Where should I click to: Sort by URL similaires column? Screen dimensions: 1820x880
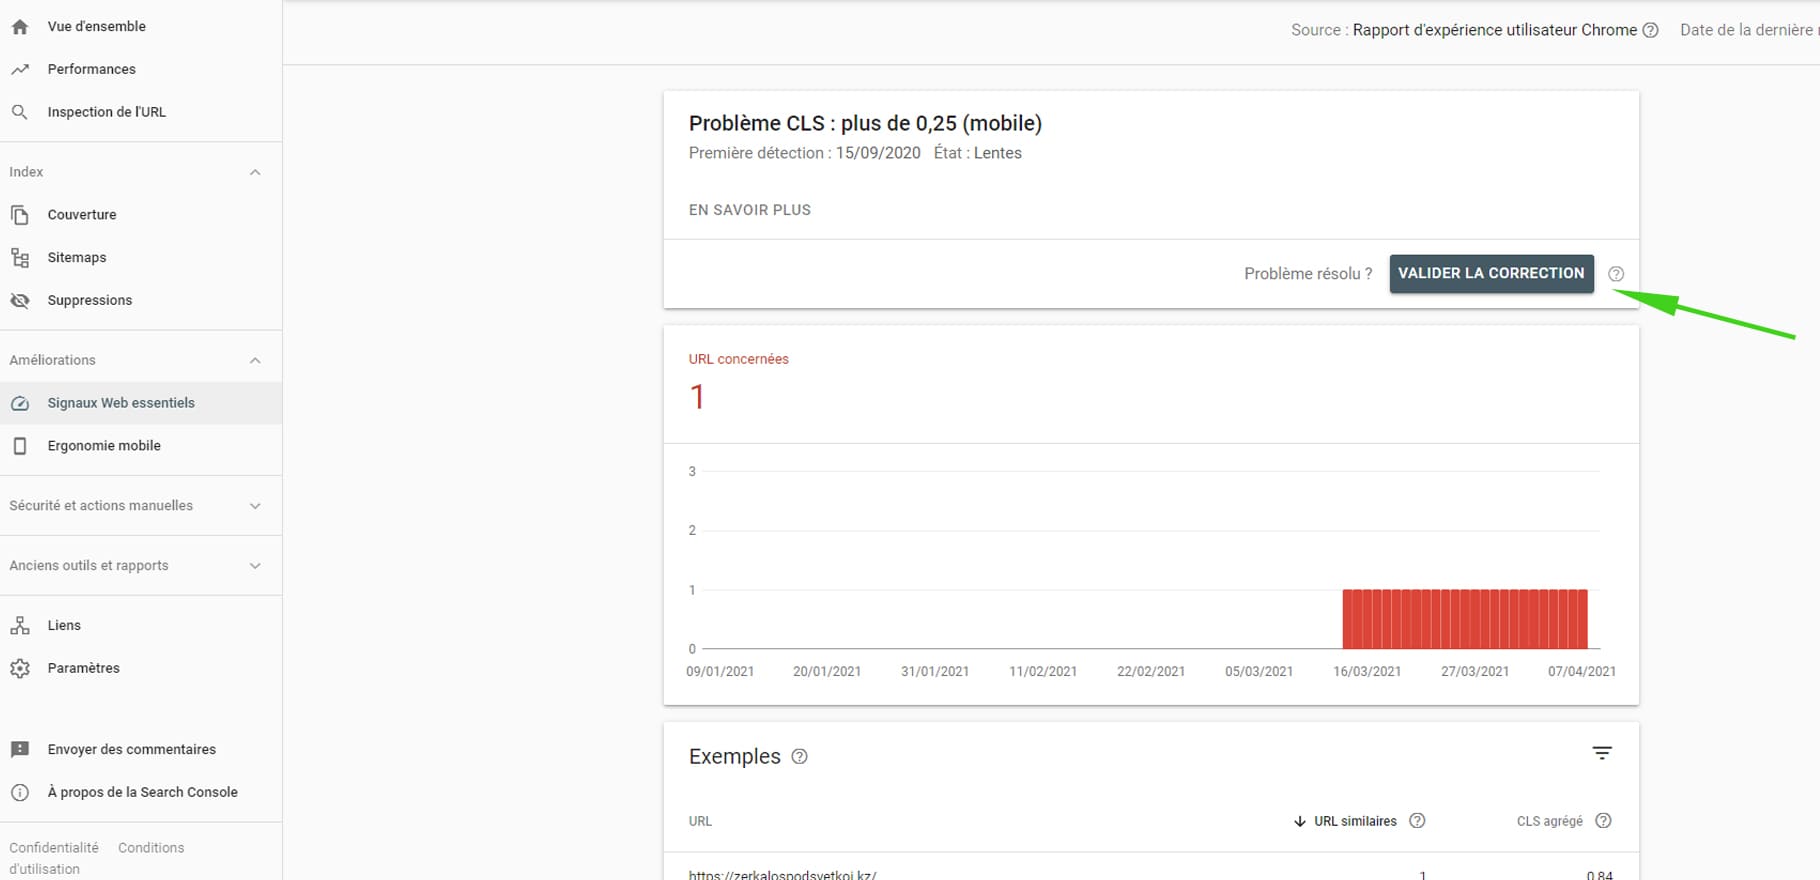point(1354,821)
